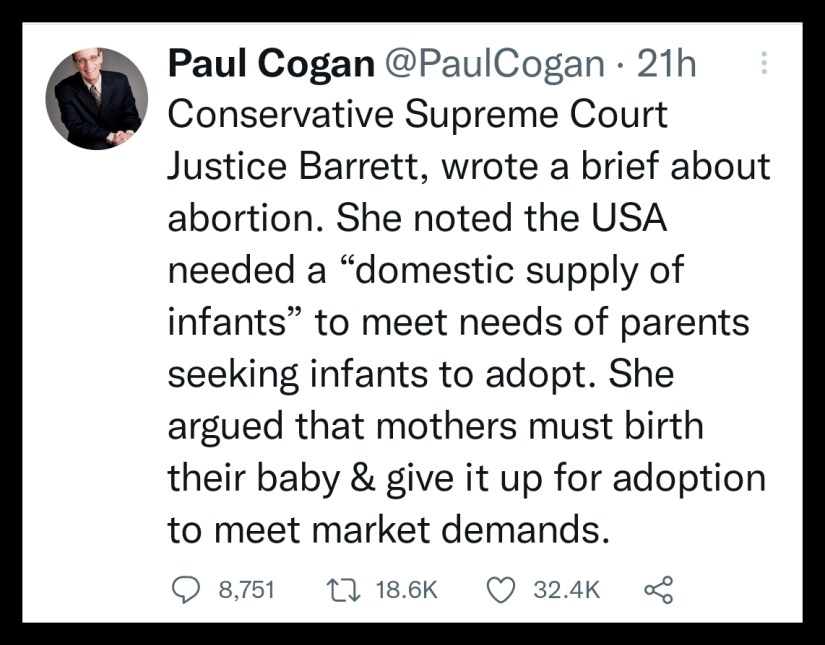
Task: Click the last line "to meet market demands."
Action: (388, 530)
